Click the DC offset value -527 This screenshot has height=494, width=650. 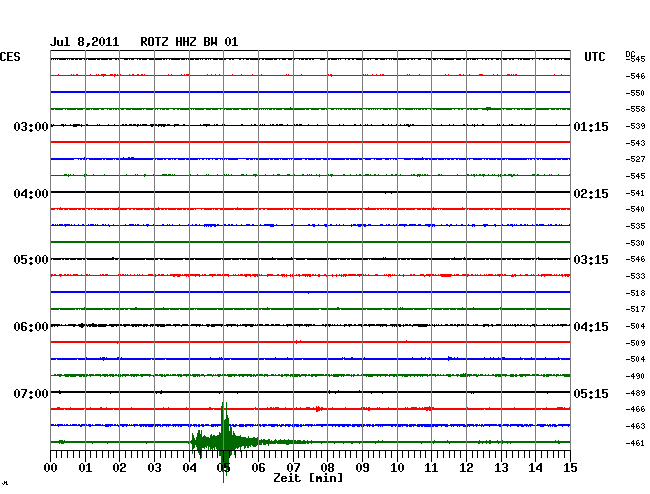pos(635,159)
